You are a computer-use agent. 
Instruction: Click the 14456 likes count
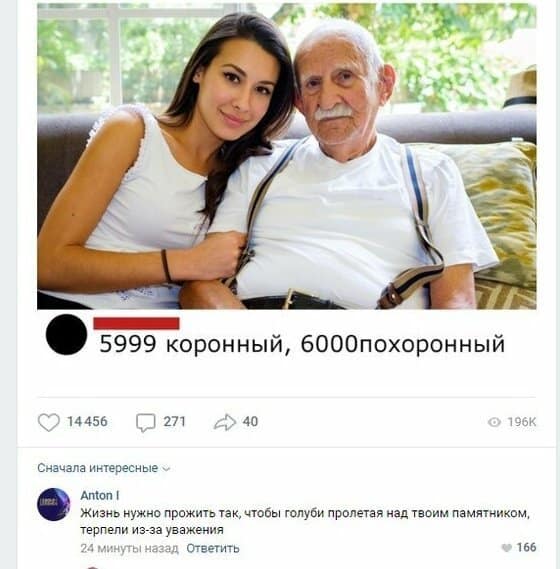[87, 422]
